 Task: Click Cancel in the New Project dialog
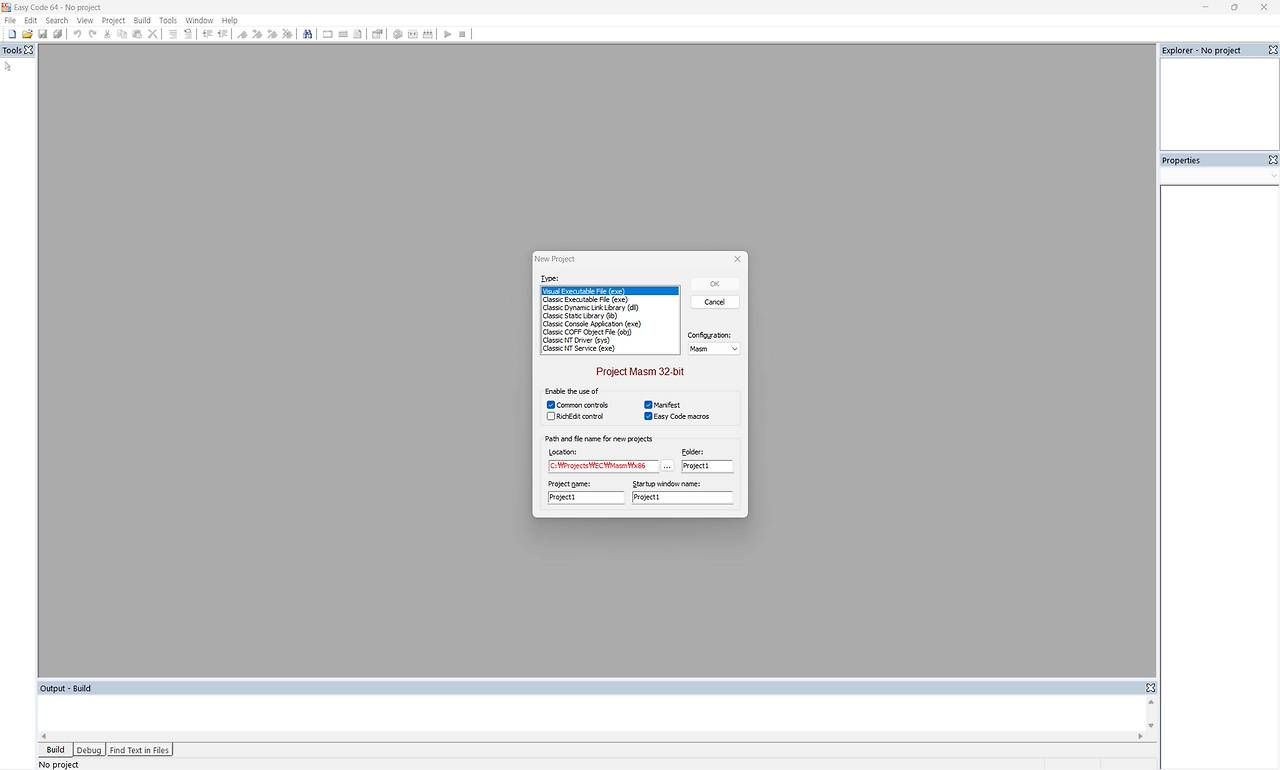coord(714,302)
